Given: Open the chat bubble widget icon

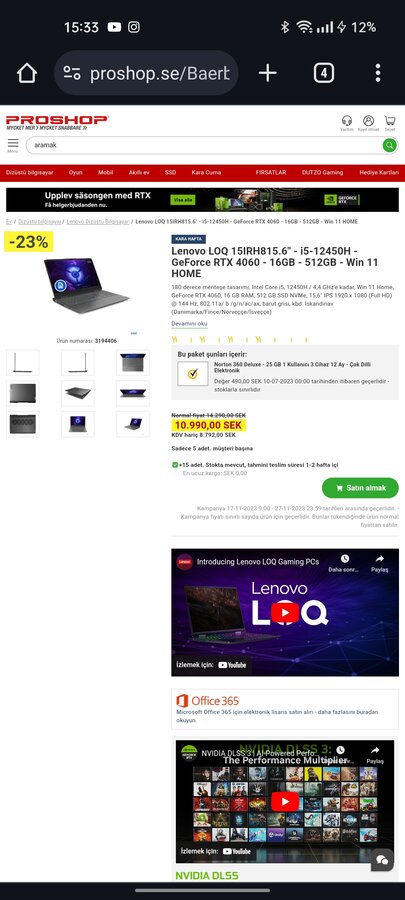Looking at the screenshot, I should 381,859.
